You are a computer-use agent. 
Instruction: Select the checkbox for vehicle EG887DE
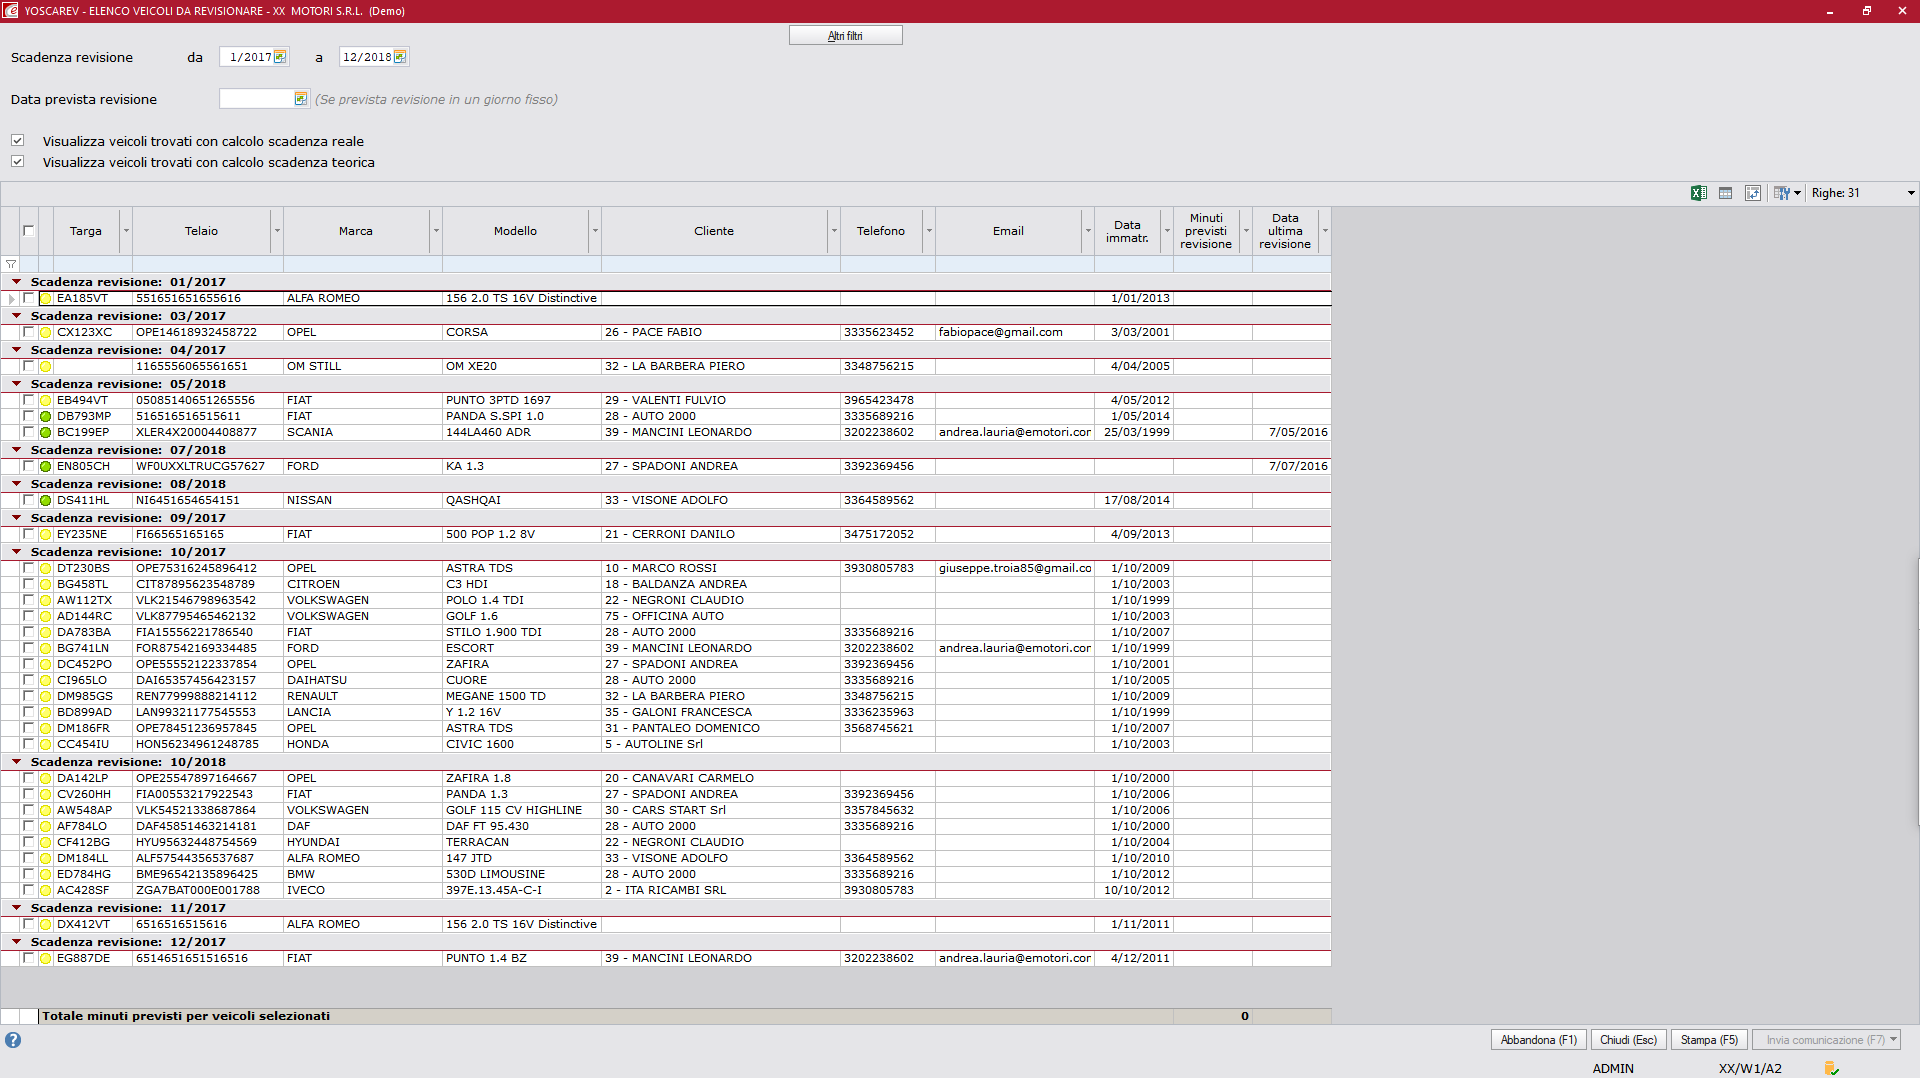tap(29, 958)
